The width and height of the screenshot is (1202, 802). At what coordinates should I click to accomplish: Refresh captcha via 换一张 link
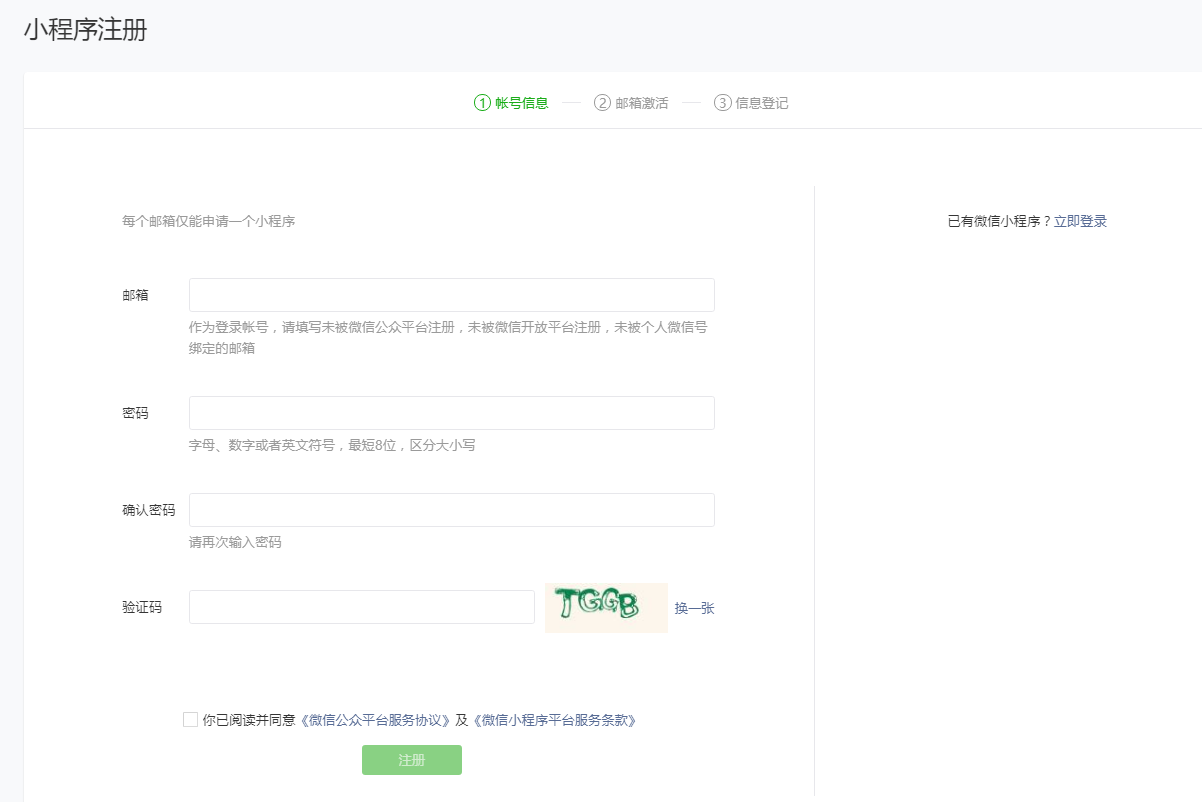pyautogui.click(x=694, y=608)
